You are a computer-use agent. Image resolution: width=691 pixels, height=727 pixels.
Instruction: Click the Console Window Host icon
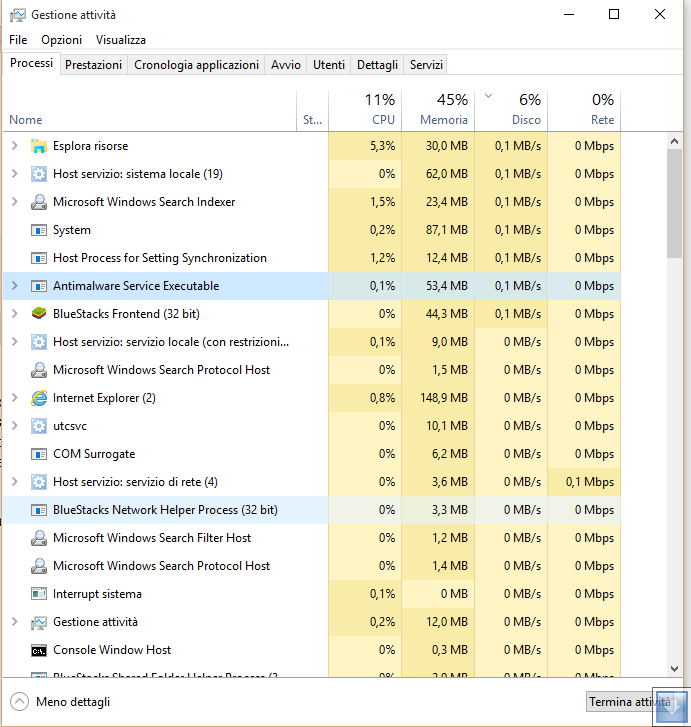coord(39,650)
